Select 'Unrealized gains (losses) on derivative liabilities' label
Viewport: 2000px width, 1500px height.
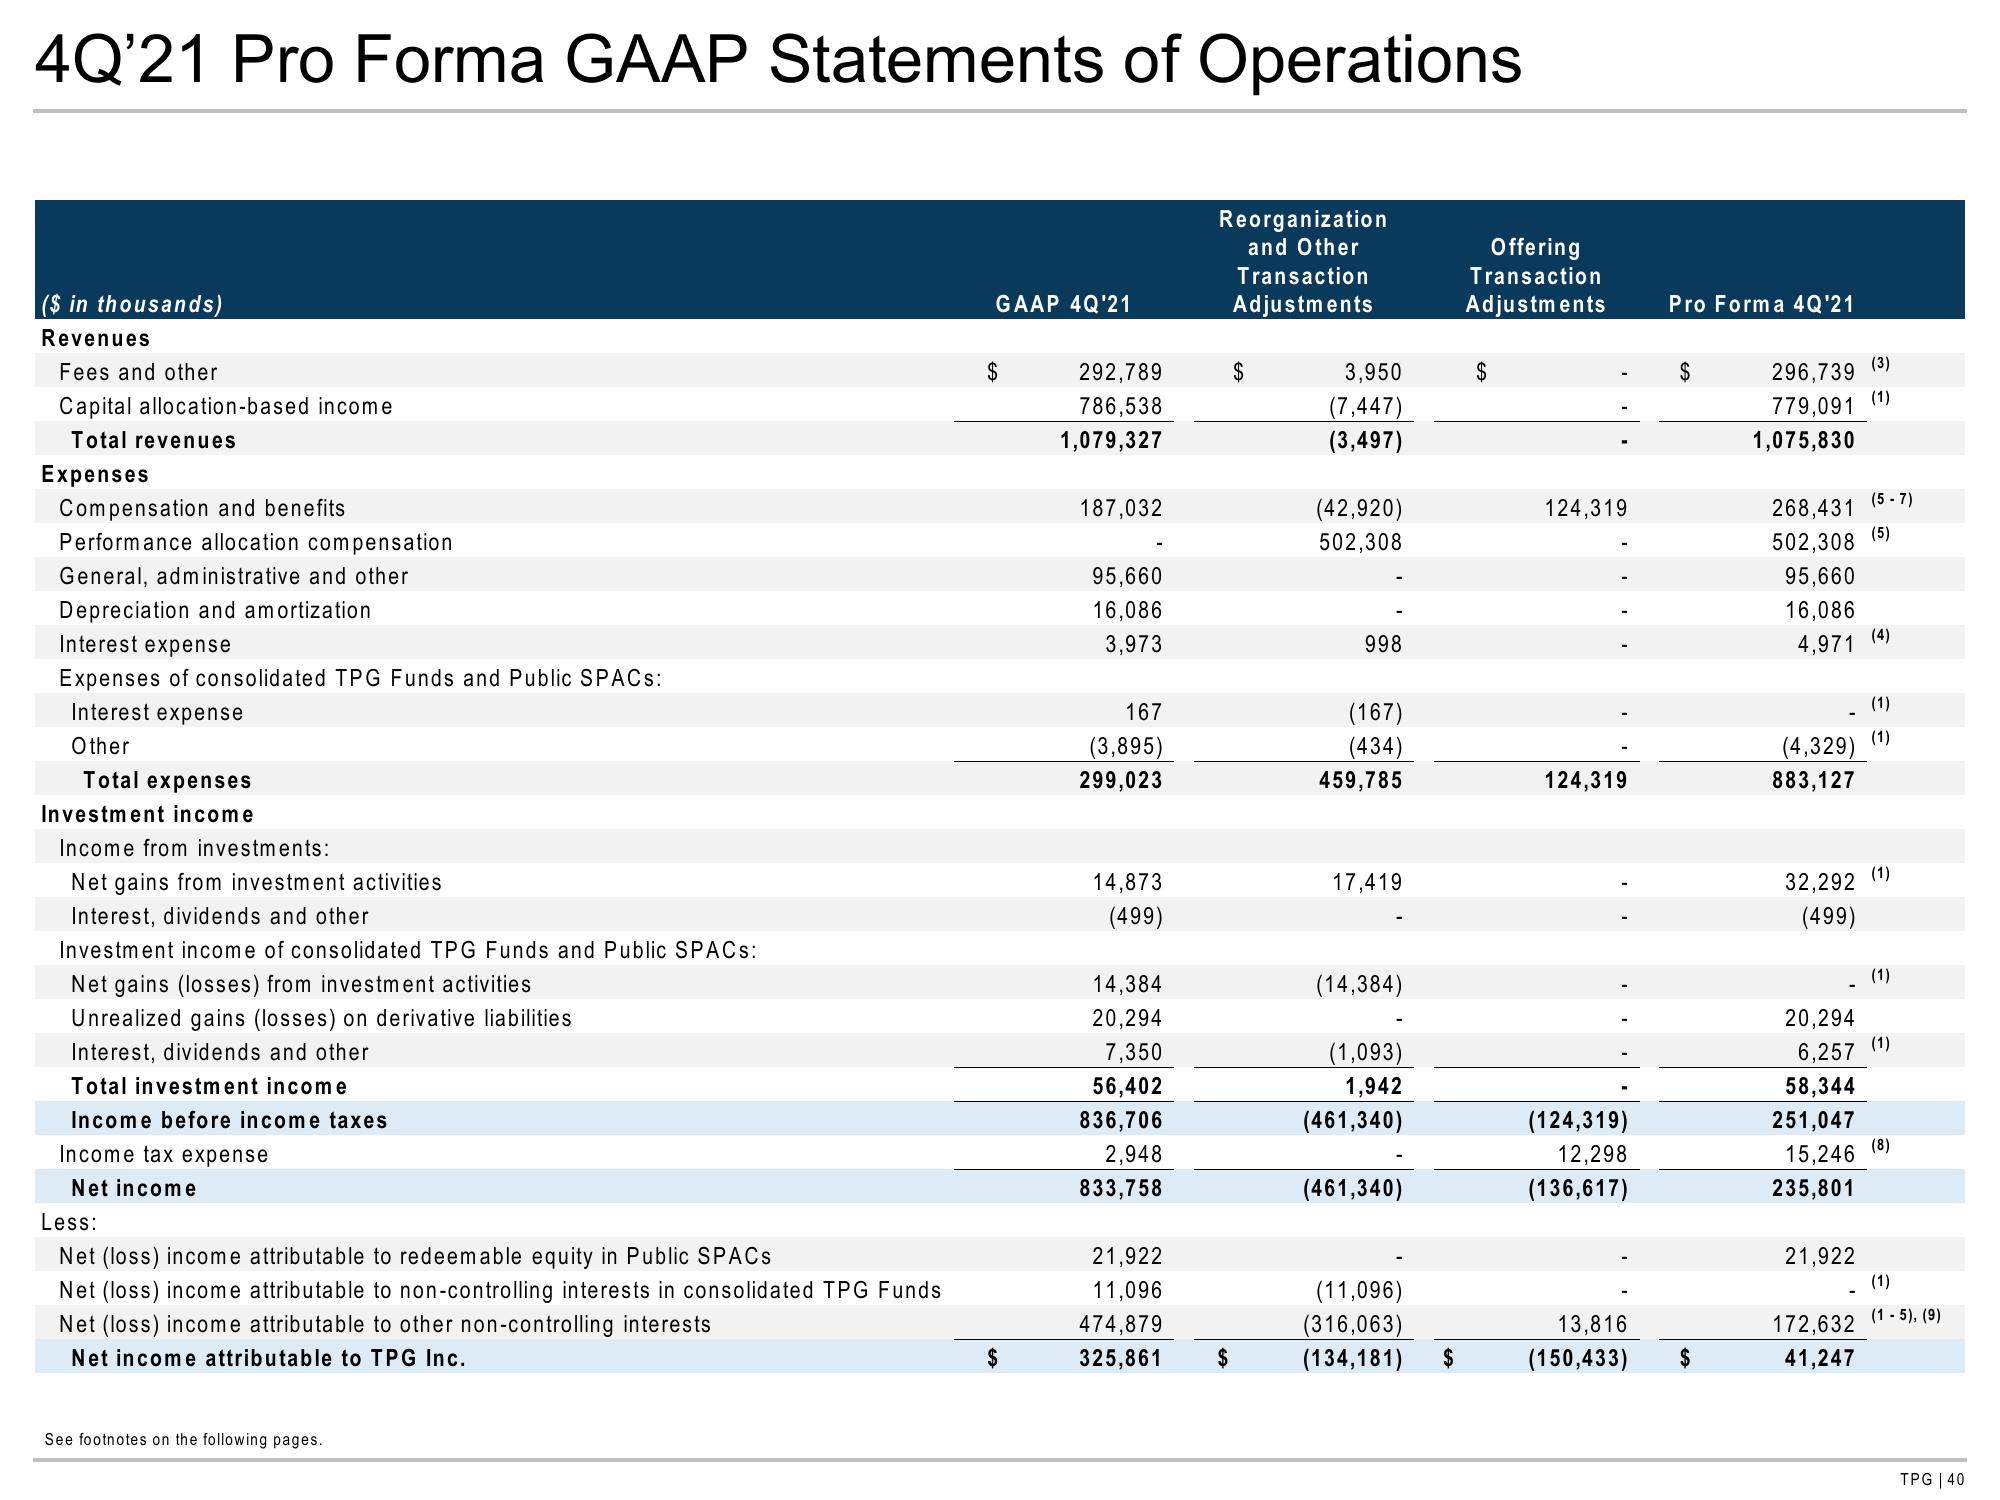coord(321,1018)
